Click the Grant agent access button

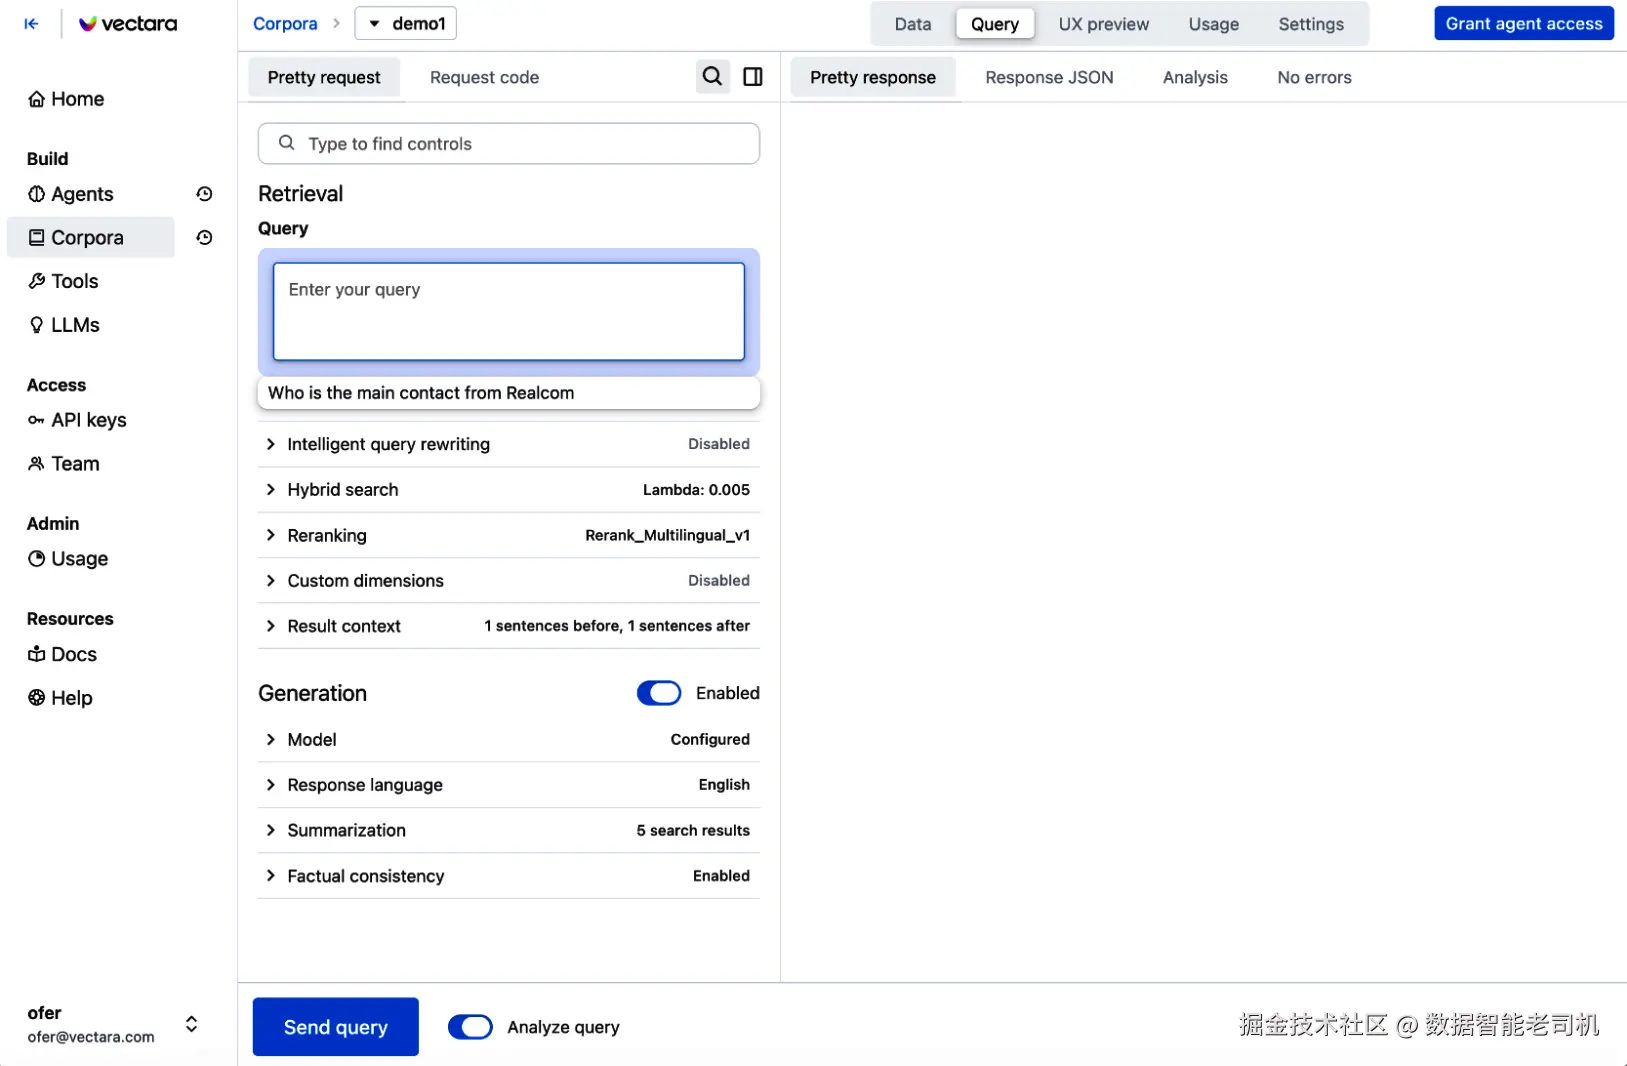tap(1523, 23)
